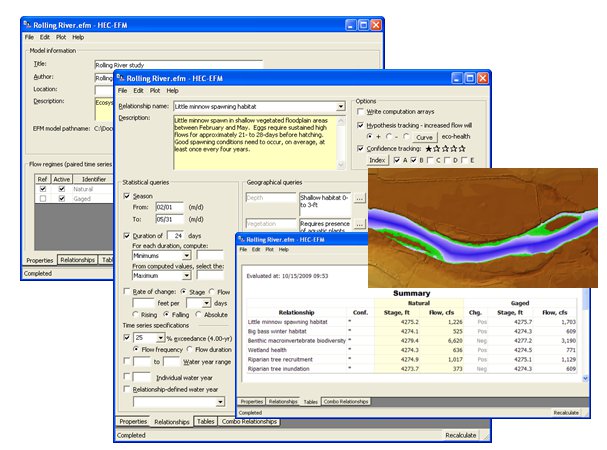This screenshot has height=450, width=607.
Task: Click the Duration days input field
Action: (x=175, y=235)
